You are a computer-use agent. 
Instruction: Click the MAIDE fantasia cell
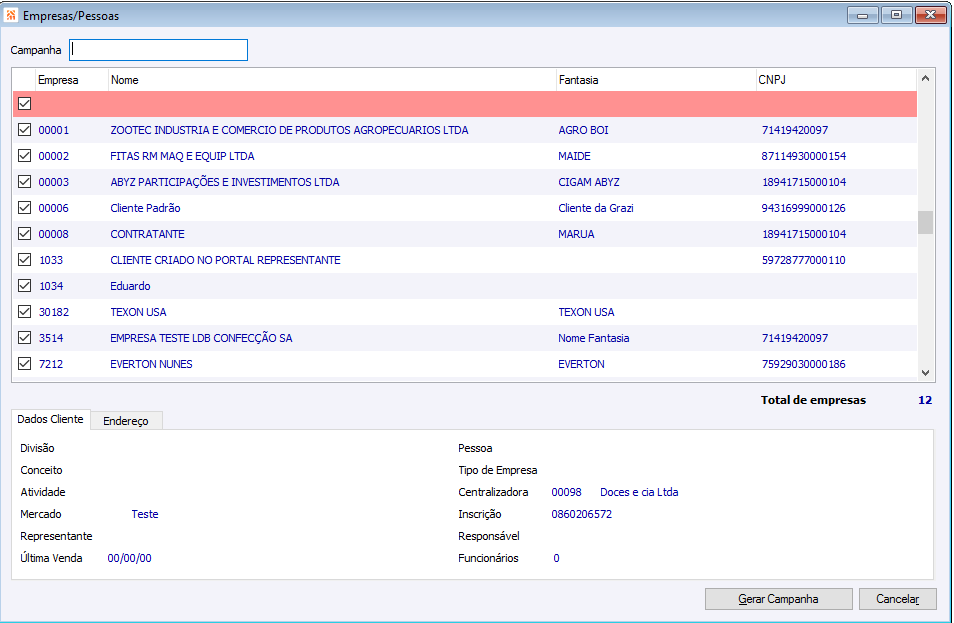pos(574,156)
